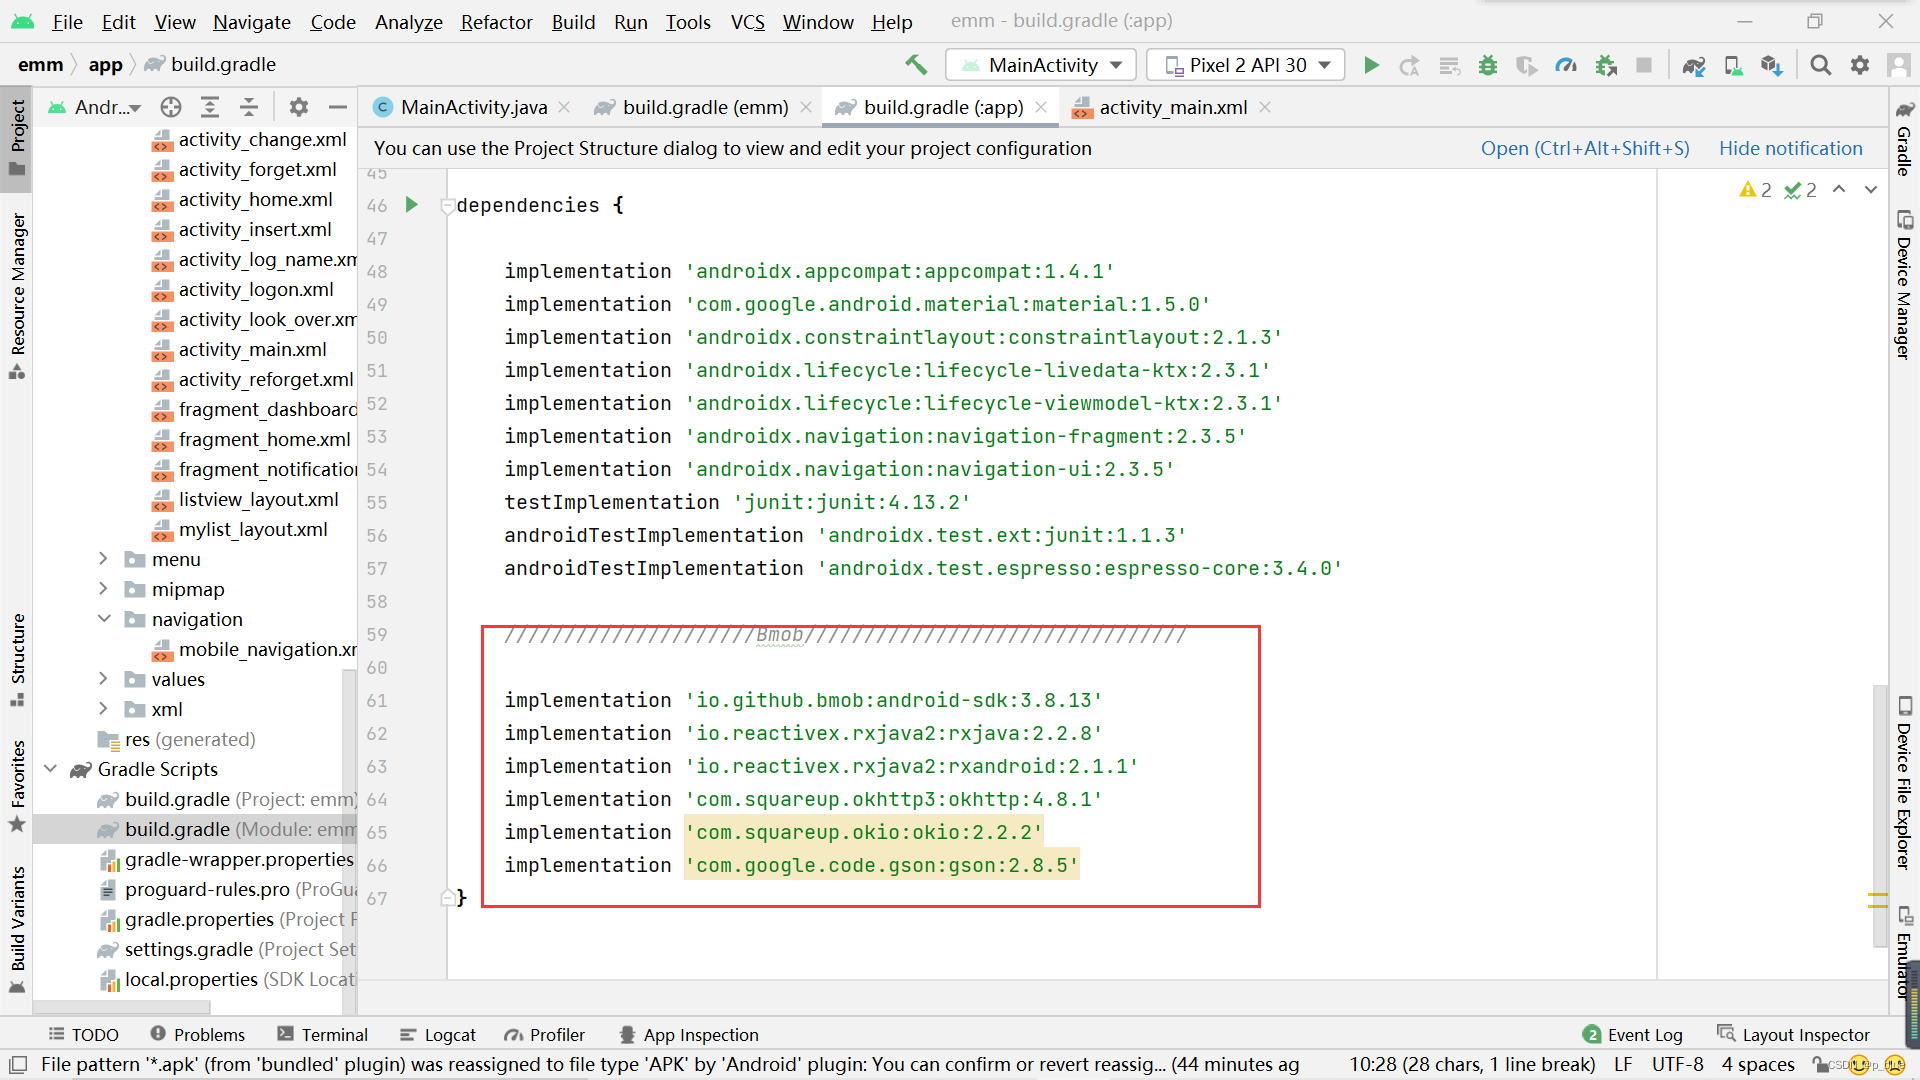Click the run gutter arrow beside dependencies
Image resolution: width=1920 pixels, height=1080 pixels.
[411, 204]
